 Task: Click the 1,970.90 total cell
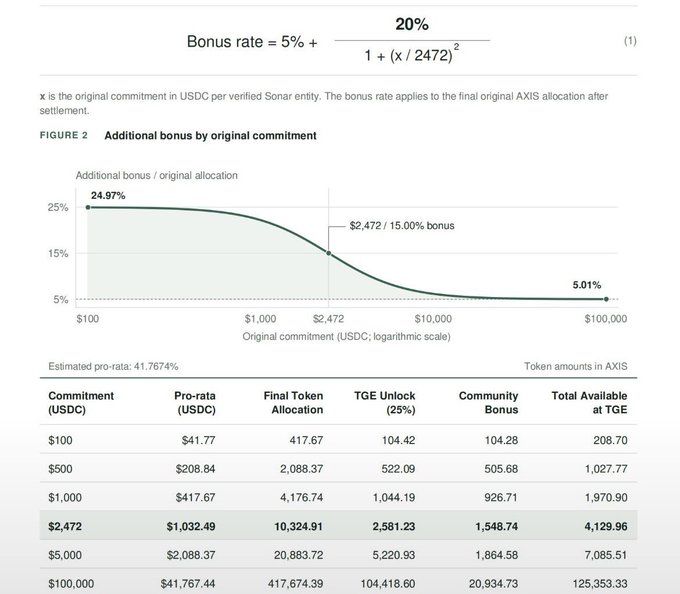(606, 497)
